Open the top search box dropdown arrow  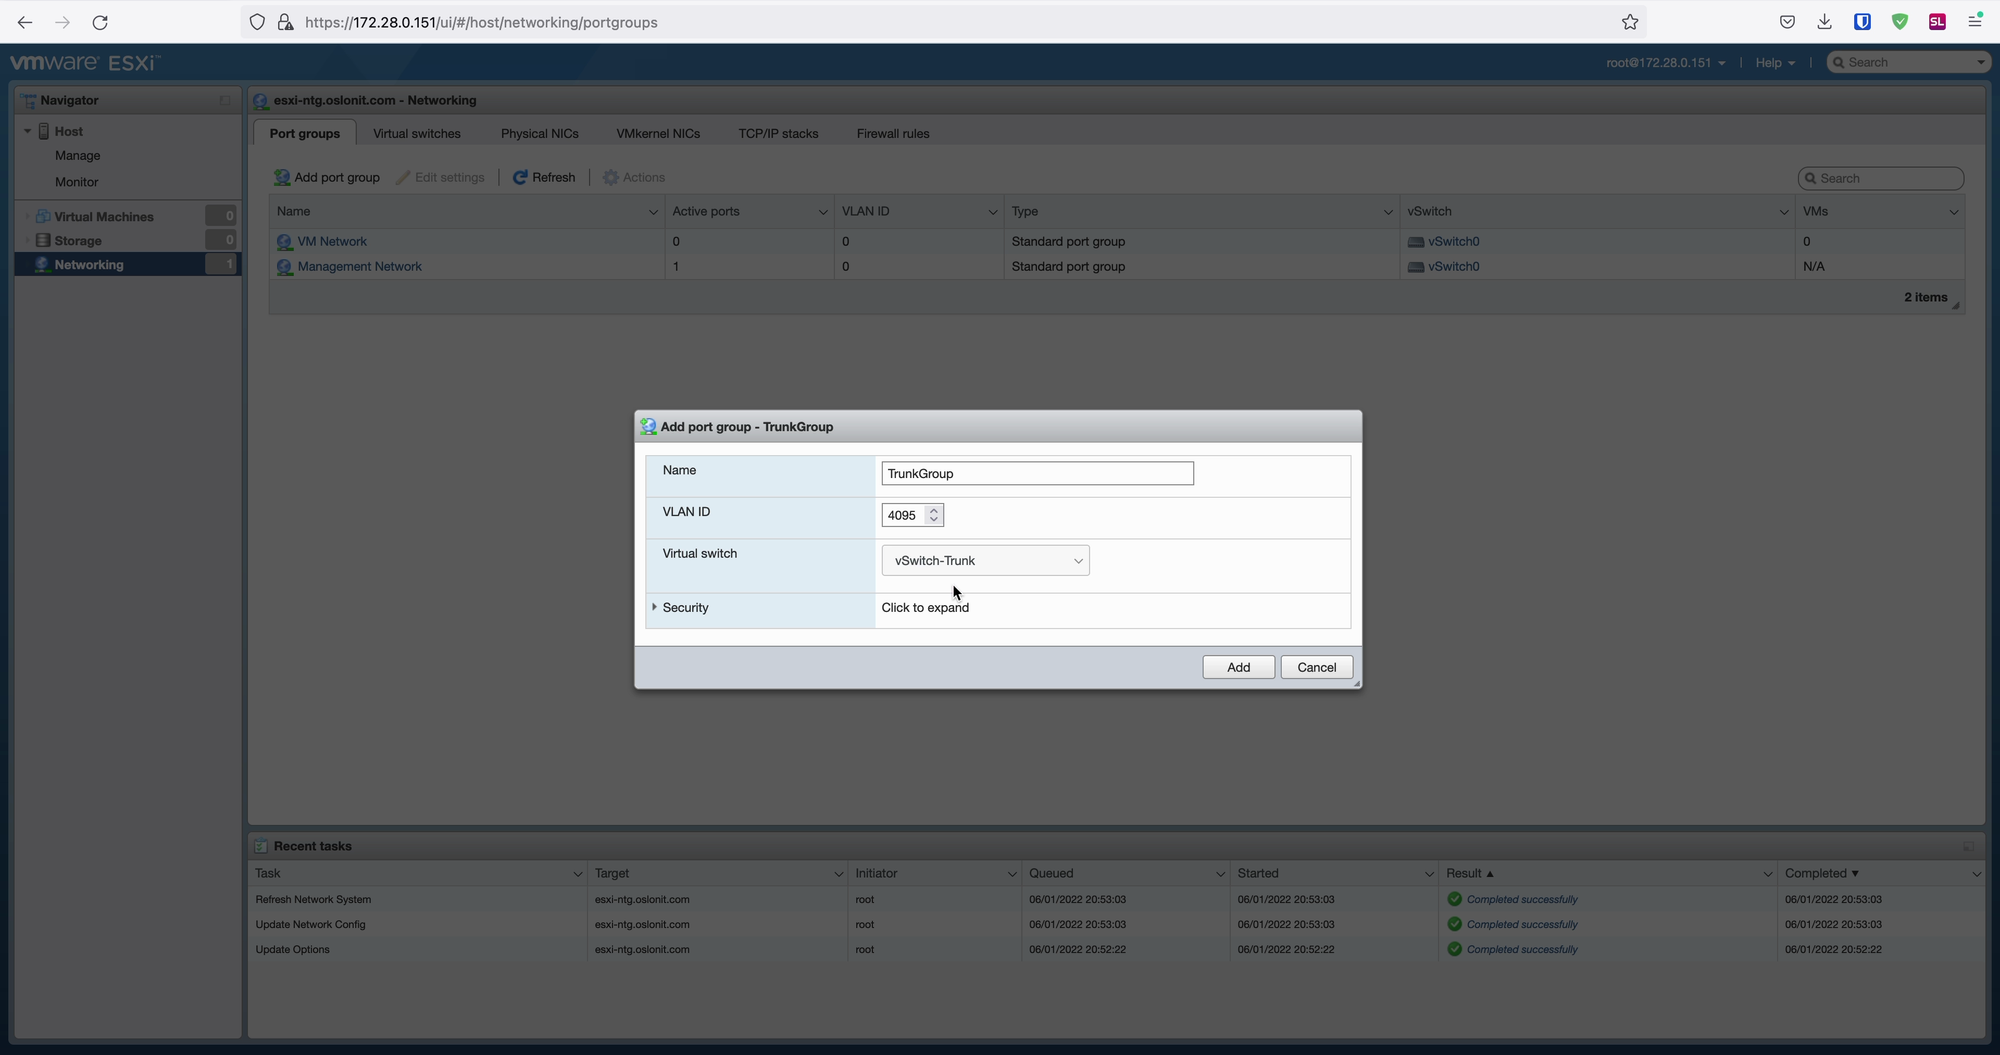click(x=1980, y=63)
